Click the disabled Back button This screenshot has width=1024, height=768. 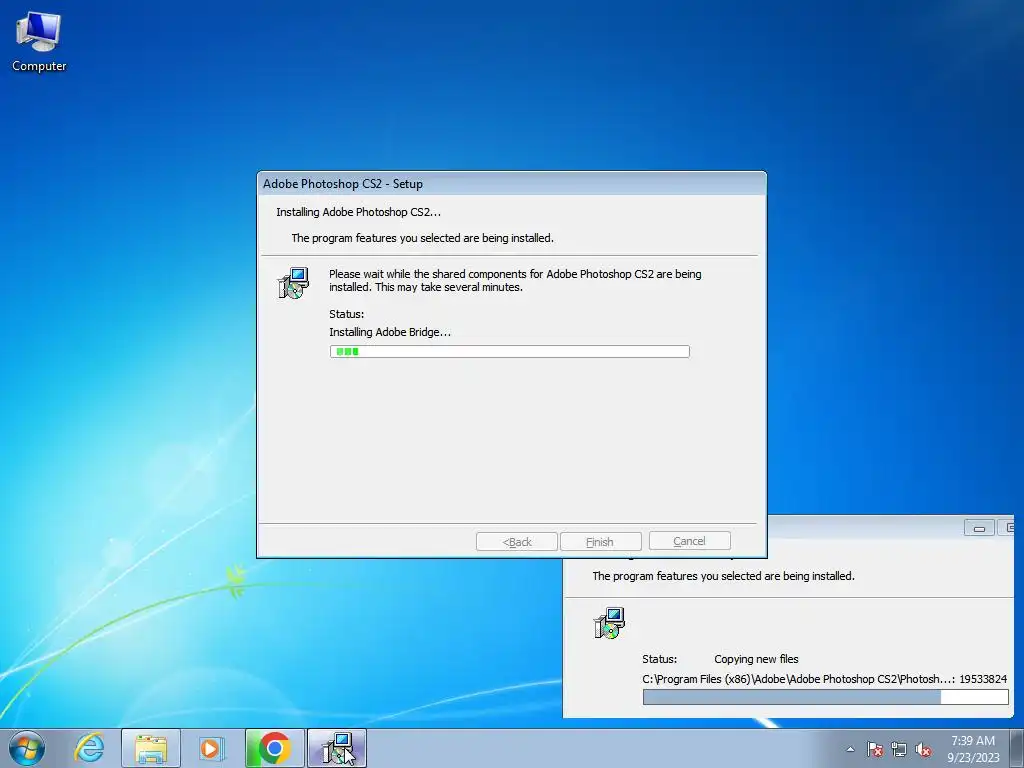pos(517,542)
